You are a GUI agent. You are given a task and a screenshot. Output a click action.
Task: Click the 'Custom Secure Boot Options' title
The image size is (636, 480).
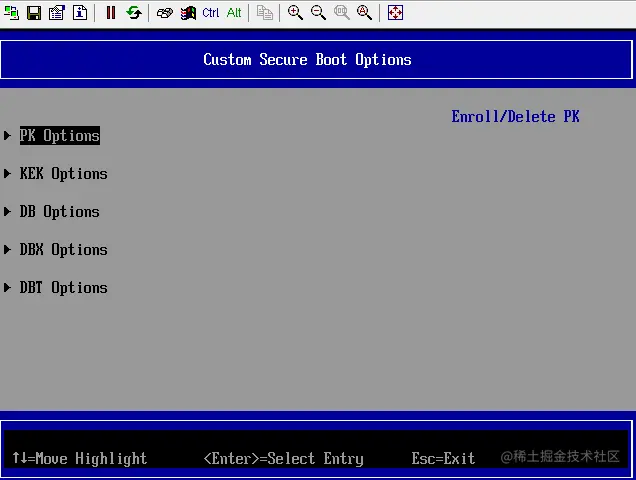click(x=307, y=60)
